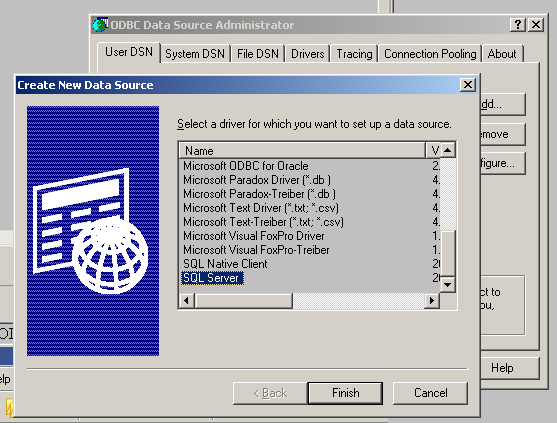
Task: Select Microsoft Visual FoxPro Driver entry
Action: pos(254,236)
